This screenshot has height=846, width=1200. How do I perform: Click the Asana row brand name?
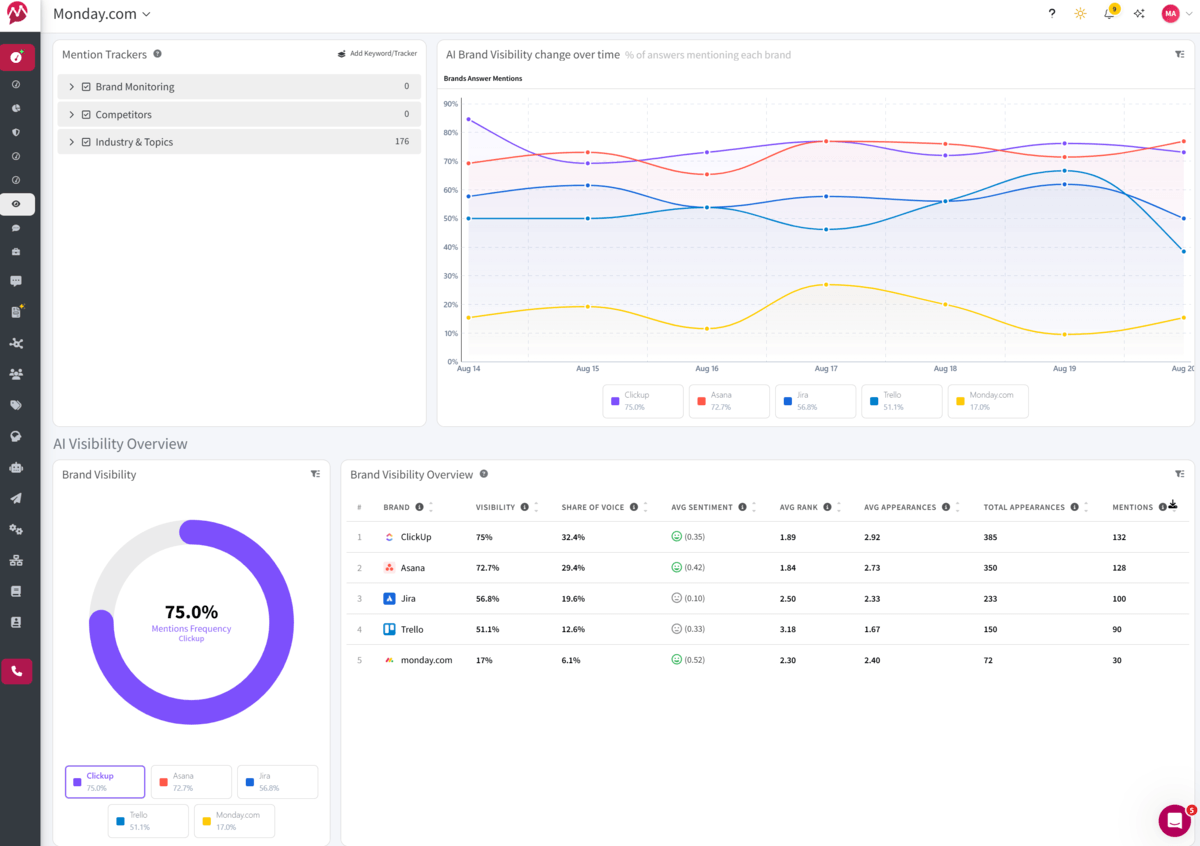[x=412, y=568]
